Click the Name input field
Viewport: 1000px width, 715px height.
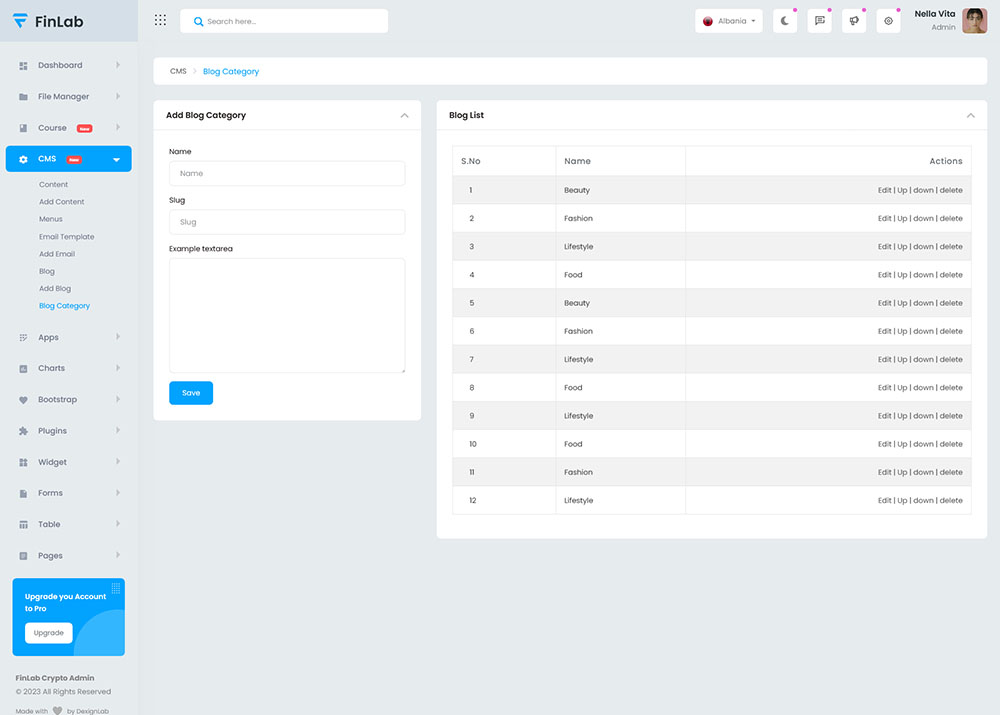point(287,174)
